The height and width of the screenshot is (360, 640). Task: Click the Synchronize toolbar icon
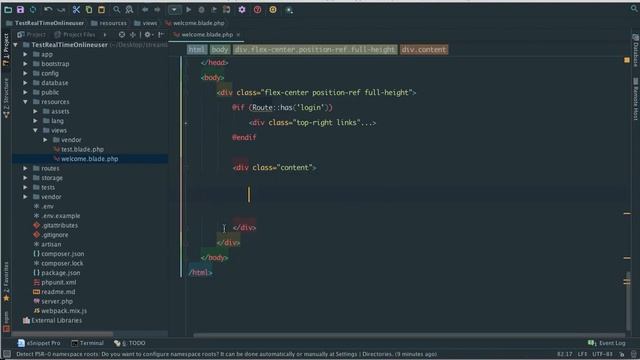33,9
